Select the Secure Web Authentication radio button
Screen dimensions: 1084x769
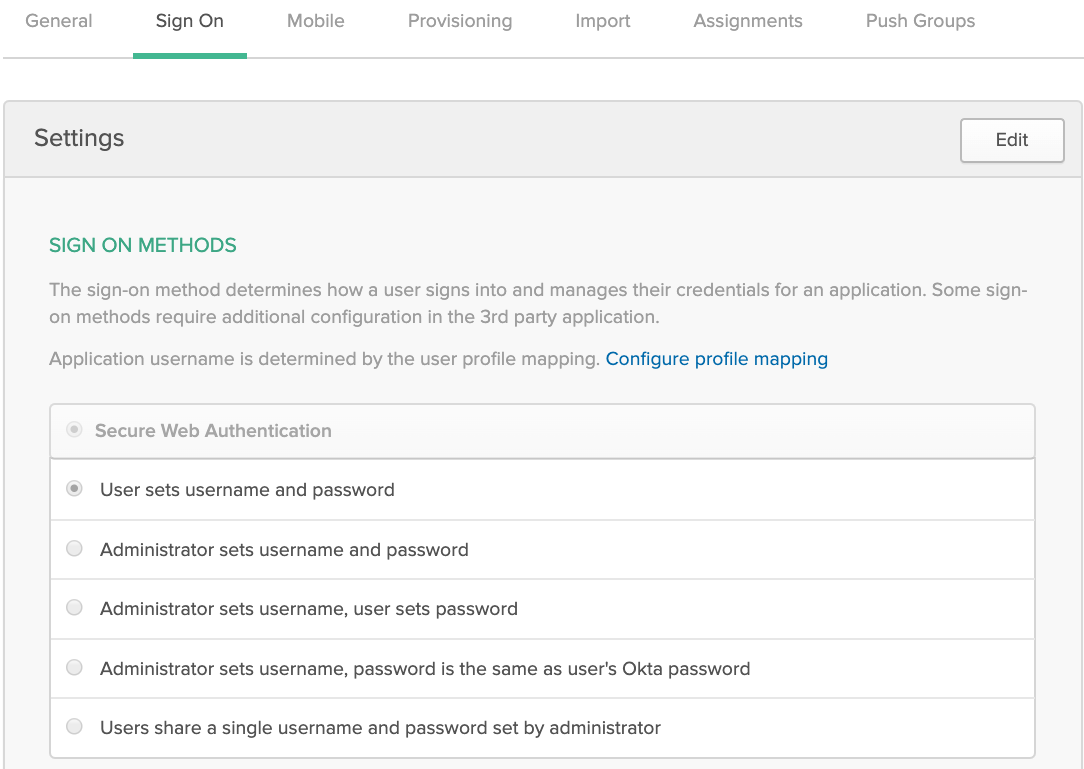(74, 429)
